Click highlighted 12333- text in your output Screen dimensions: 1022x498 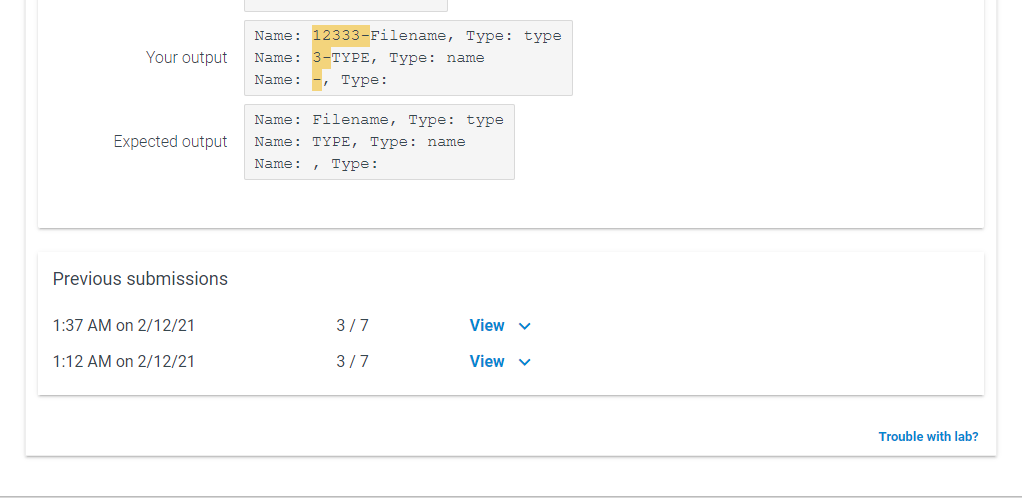point(341,36)
